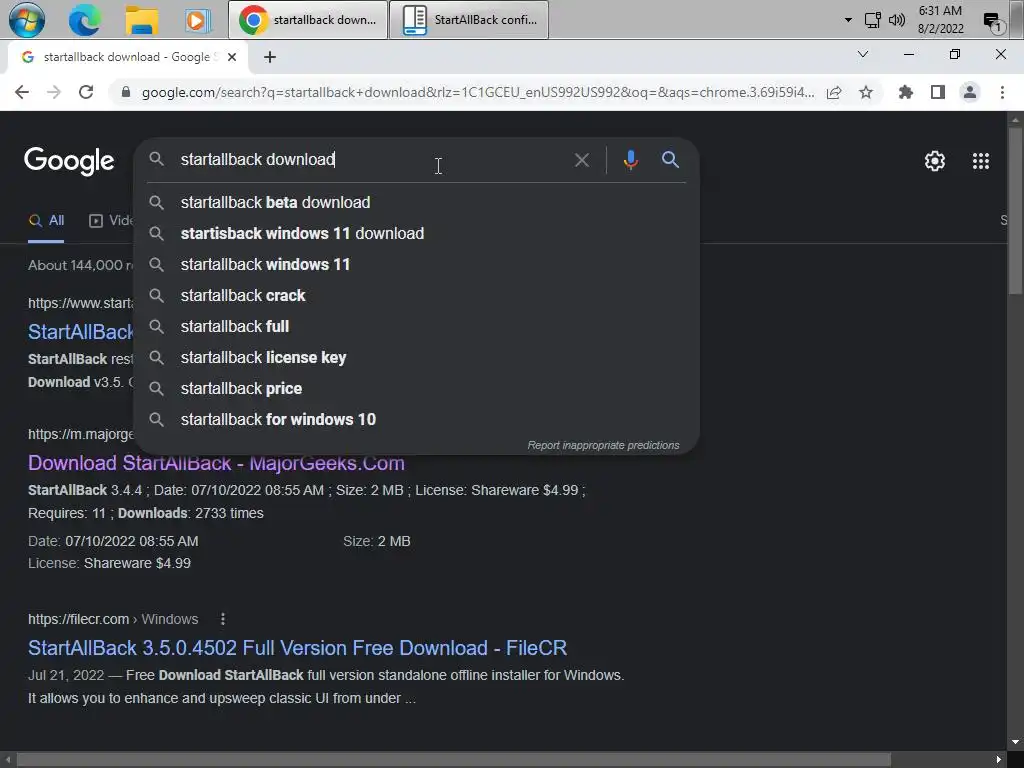Open the clock showing 6:31 AM

940,20
